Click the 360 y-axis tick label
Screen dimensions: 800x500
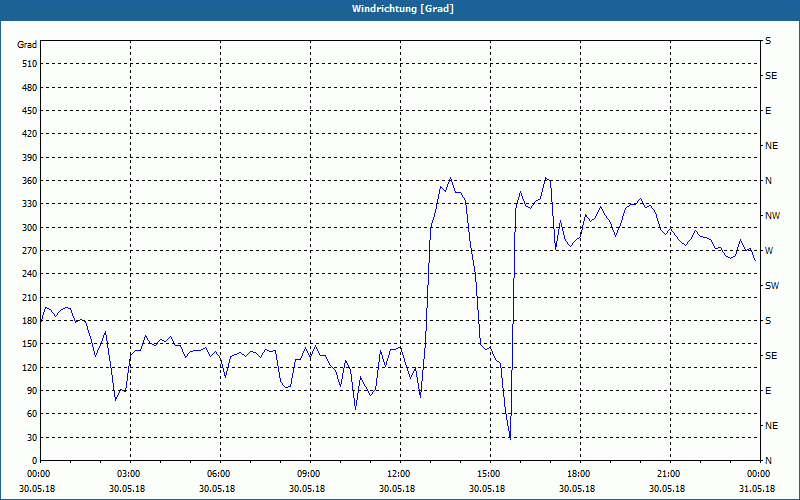pos(30,181)
